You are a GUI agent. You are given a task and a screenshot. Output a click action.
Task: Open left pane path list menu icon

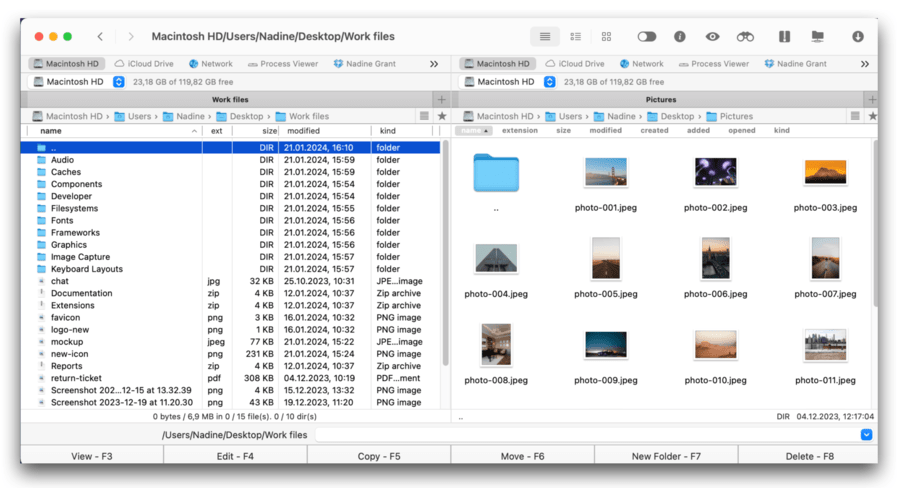424,116
